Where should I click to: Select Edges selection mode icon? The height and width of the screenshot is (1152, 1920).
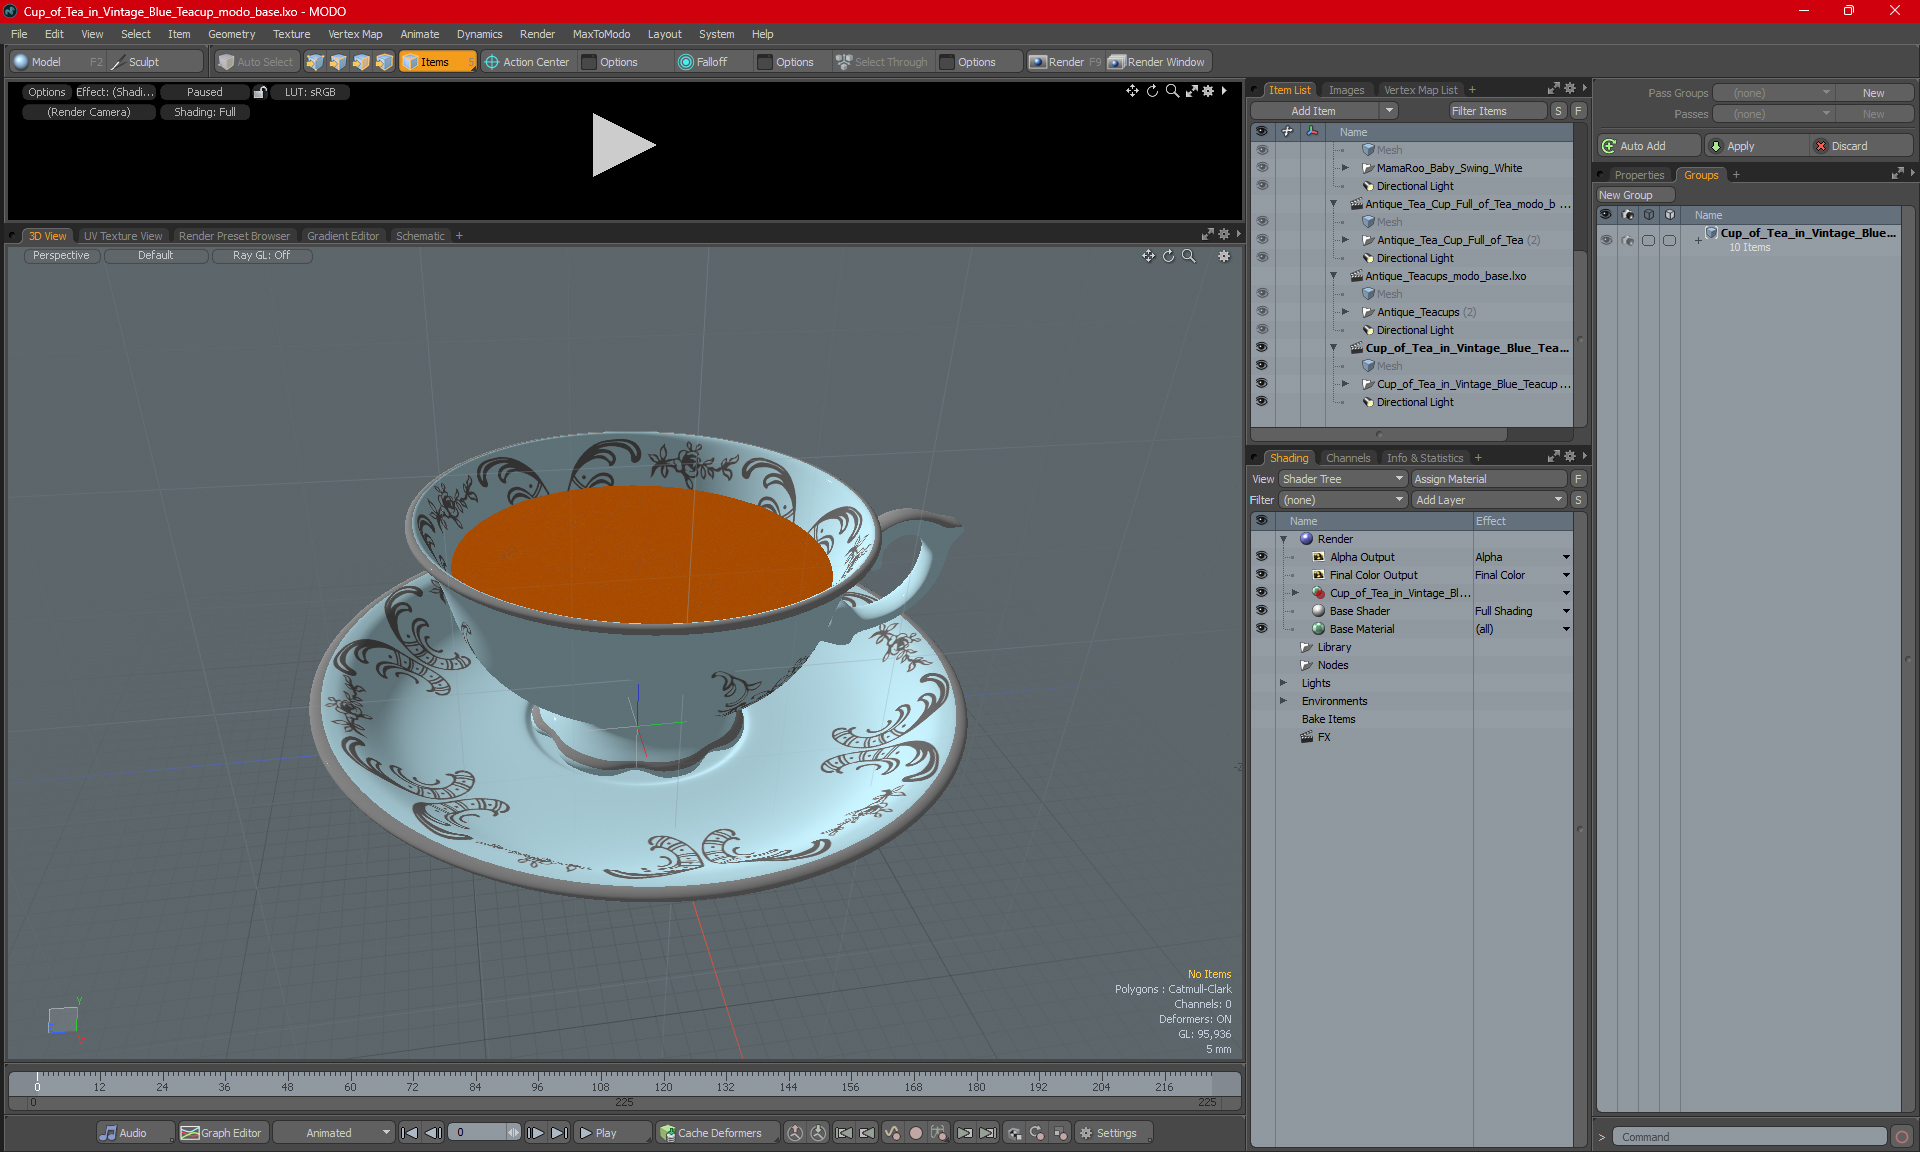pos(338,62)
